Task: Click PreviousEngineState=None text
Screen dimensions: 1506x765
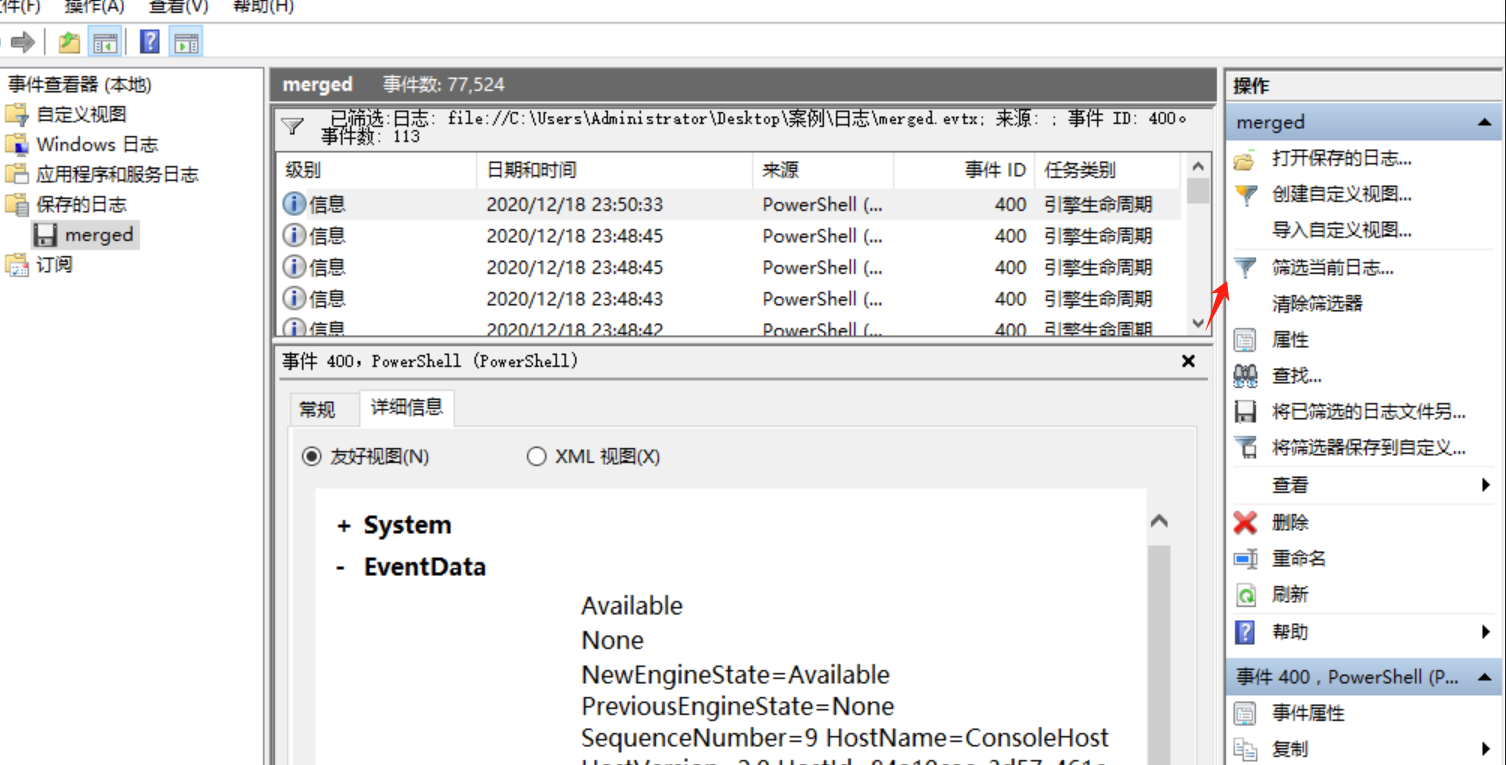Action: (738, 707)
